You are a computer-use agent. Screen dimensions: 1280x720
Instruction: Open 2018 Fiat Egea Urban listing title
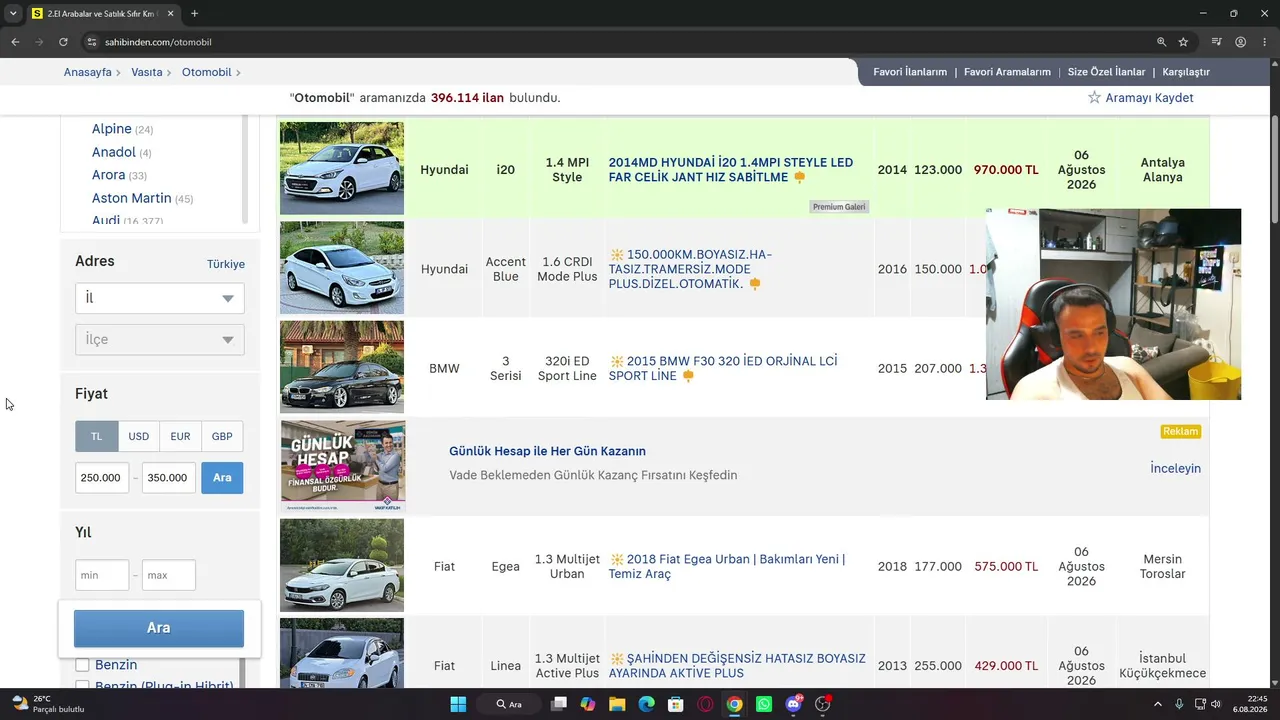click(727, 567)
